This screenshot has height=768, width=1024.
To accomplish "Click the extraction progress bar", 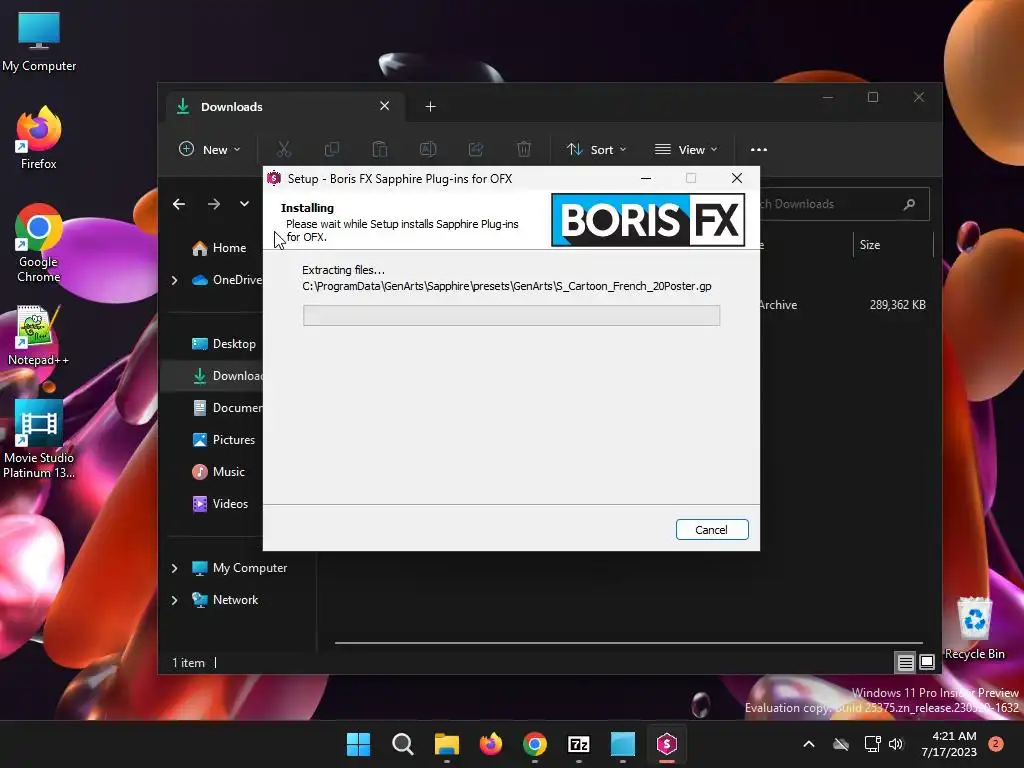I will click(511, 315).
